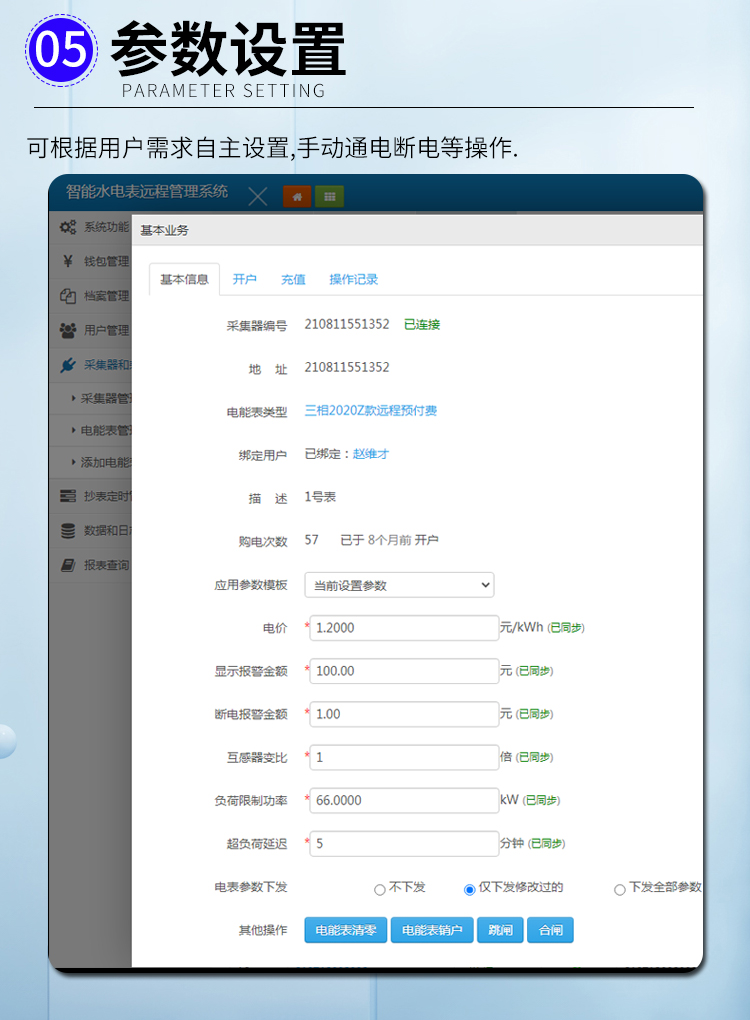
Task: Click 电能表清零 button
Action: [345, 930]
